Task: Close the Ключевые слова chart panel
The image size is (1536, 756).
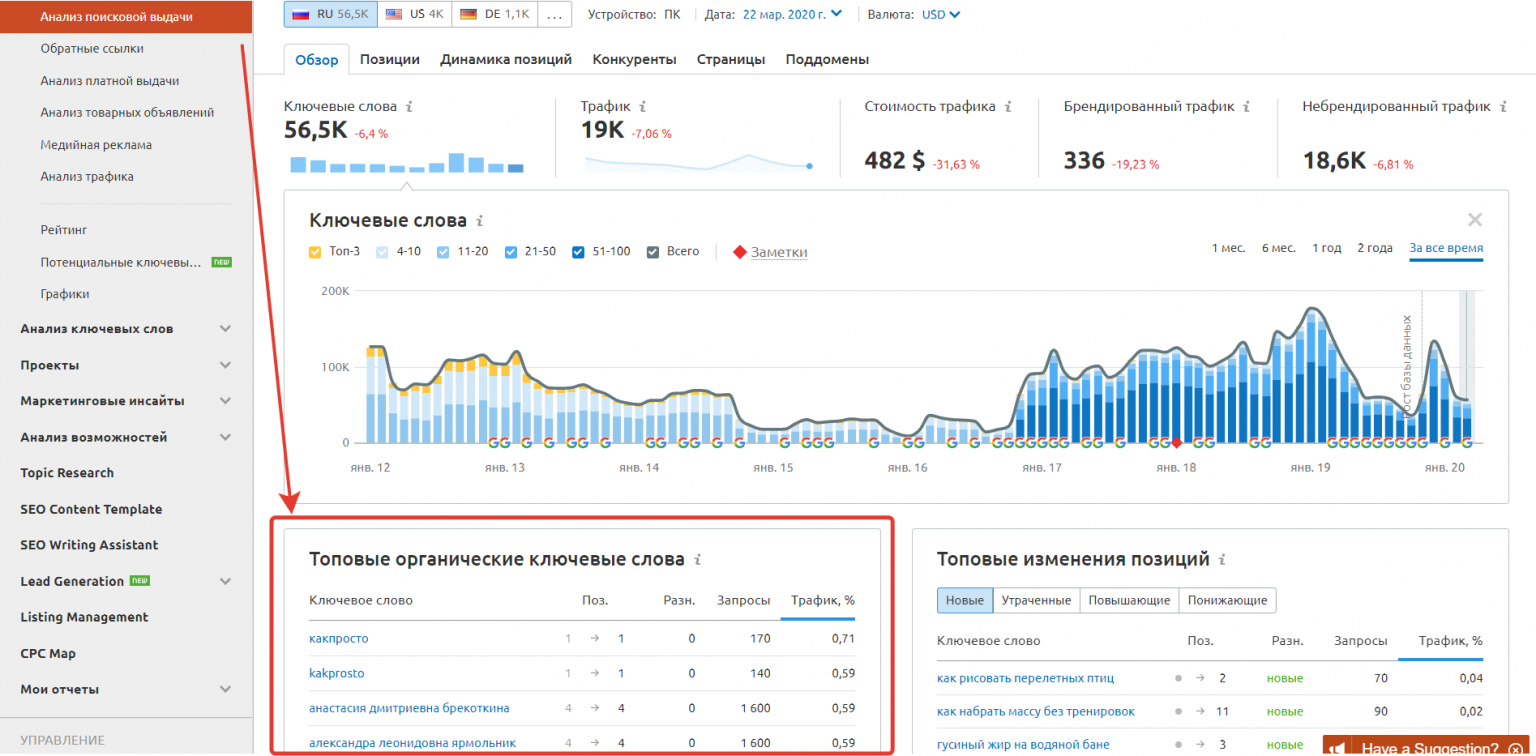Action: click(1474, 220)
